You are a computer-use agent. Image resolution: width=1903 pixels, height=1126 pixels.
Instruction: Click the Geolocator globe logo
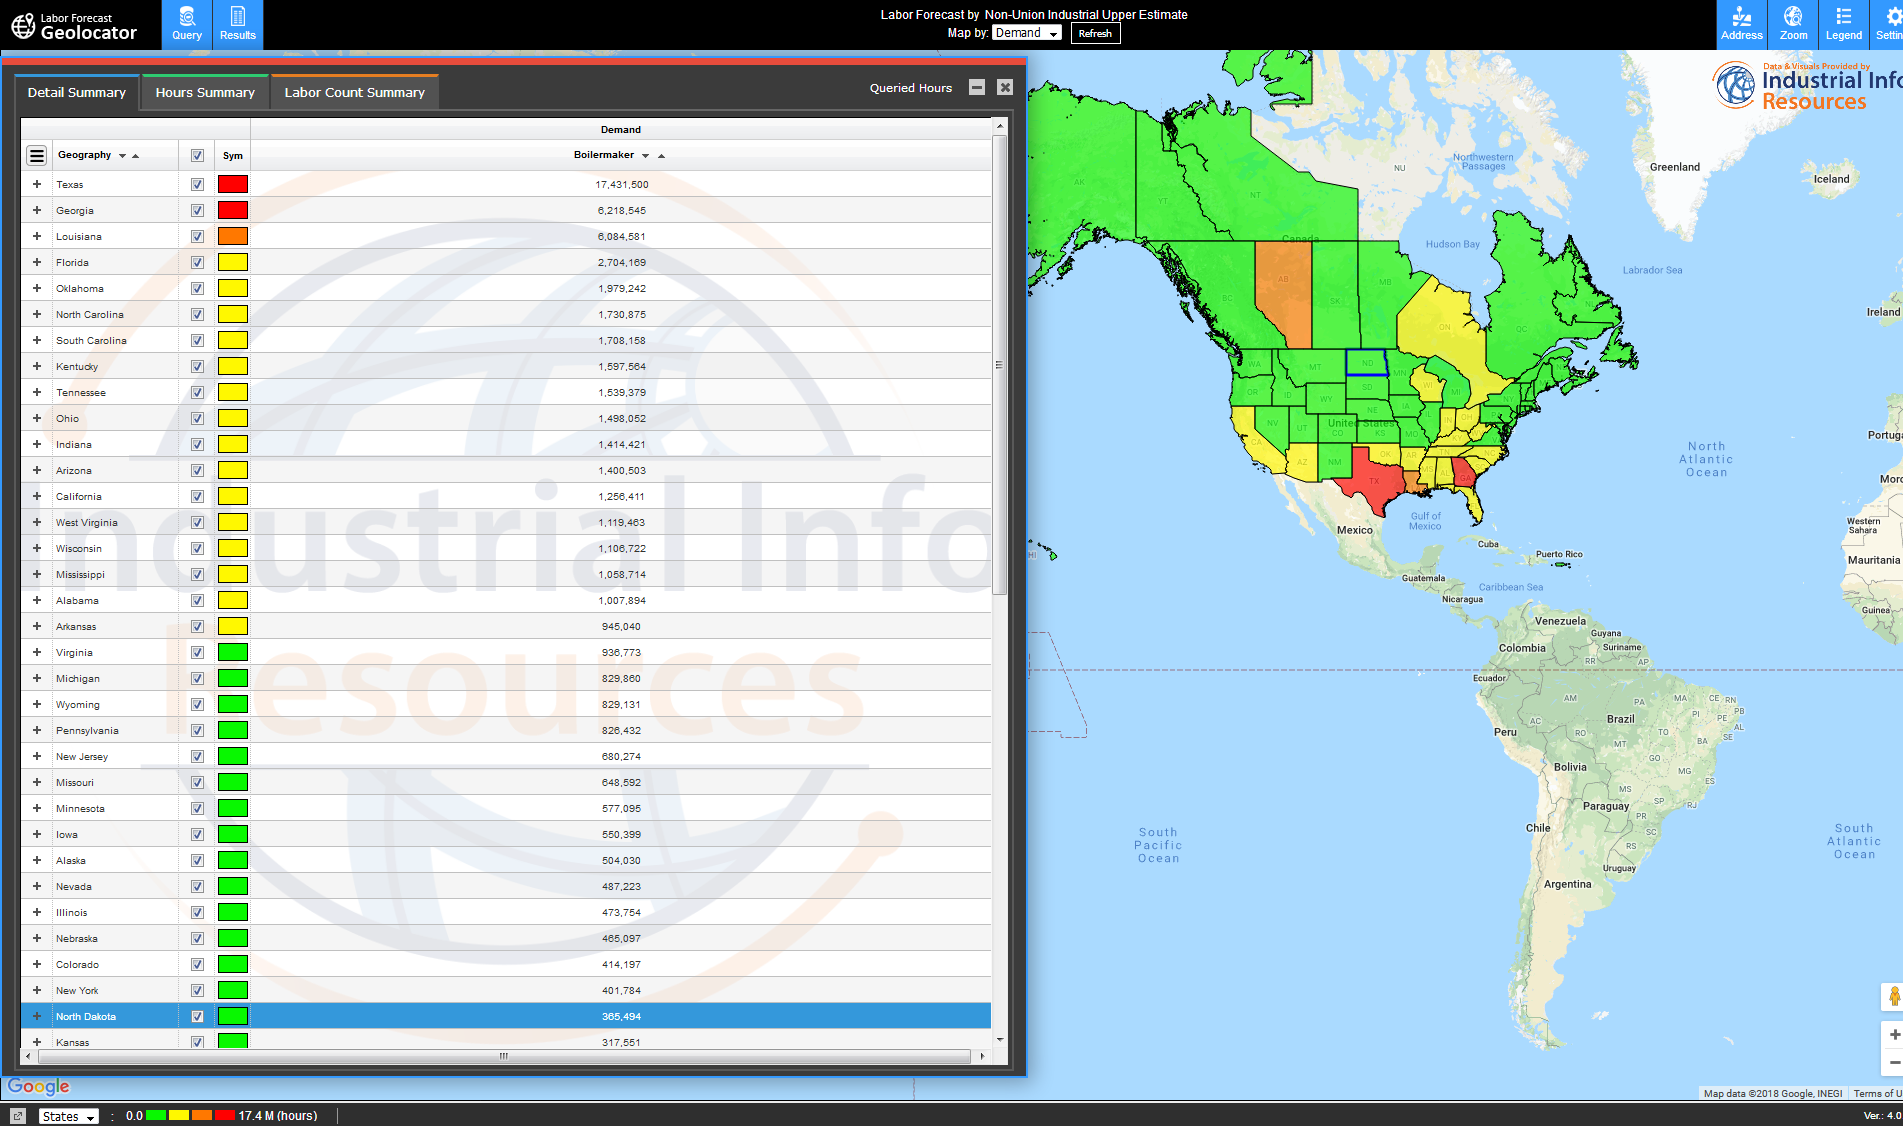pos(22,24)
